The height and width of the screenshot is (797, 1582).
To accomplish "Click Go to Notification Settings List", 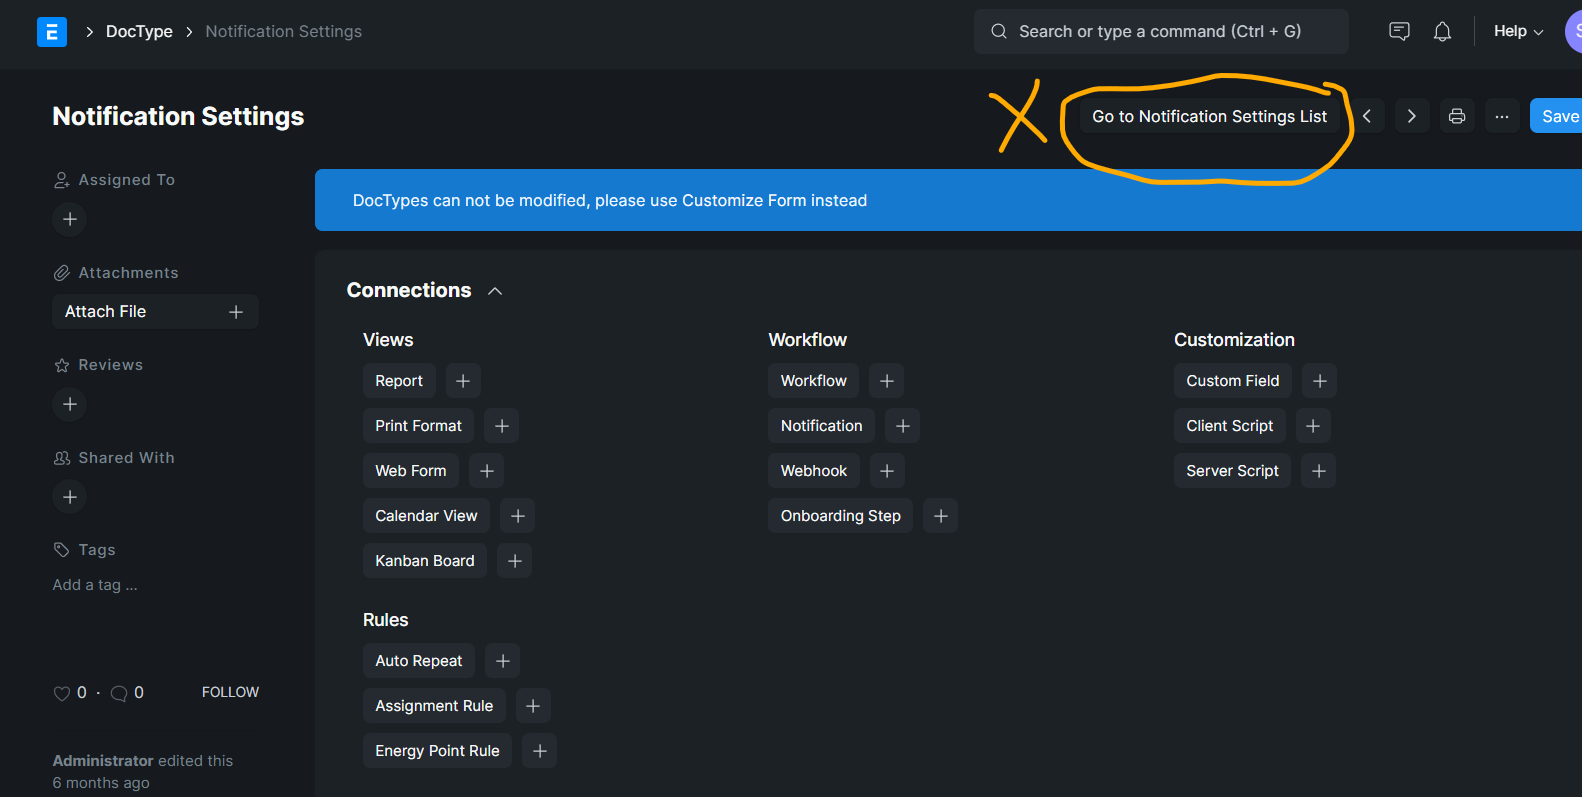I will tap(1208, 115).
